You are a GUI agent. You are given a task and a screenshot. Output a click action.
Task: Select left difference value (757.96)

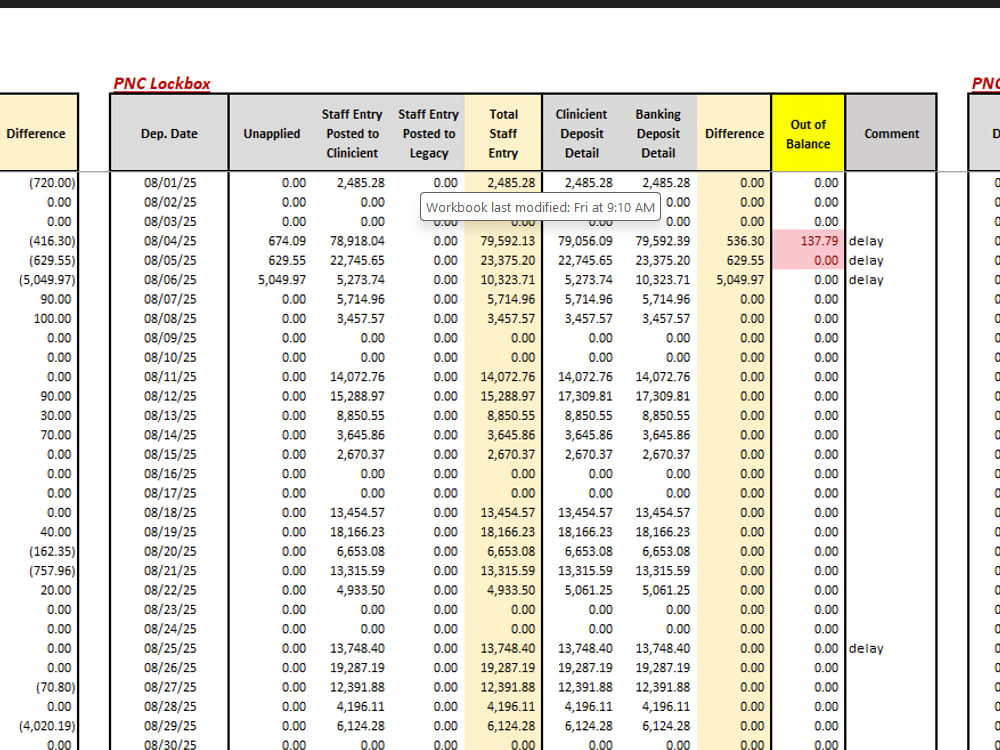pos(52,571)
